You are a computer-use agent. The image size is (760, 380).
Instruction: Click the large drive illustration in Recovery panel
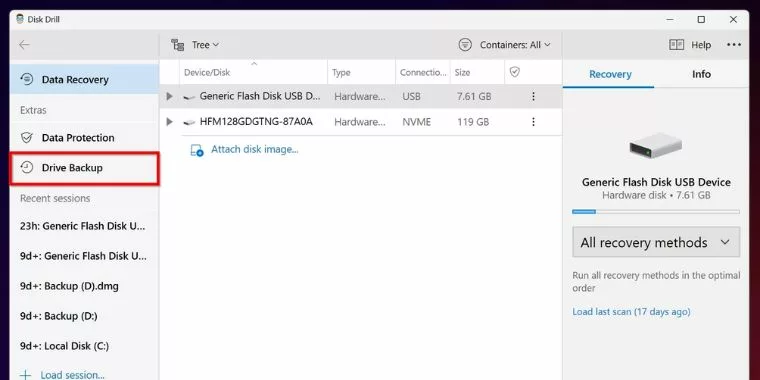656,146
